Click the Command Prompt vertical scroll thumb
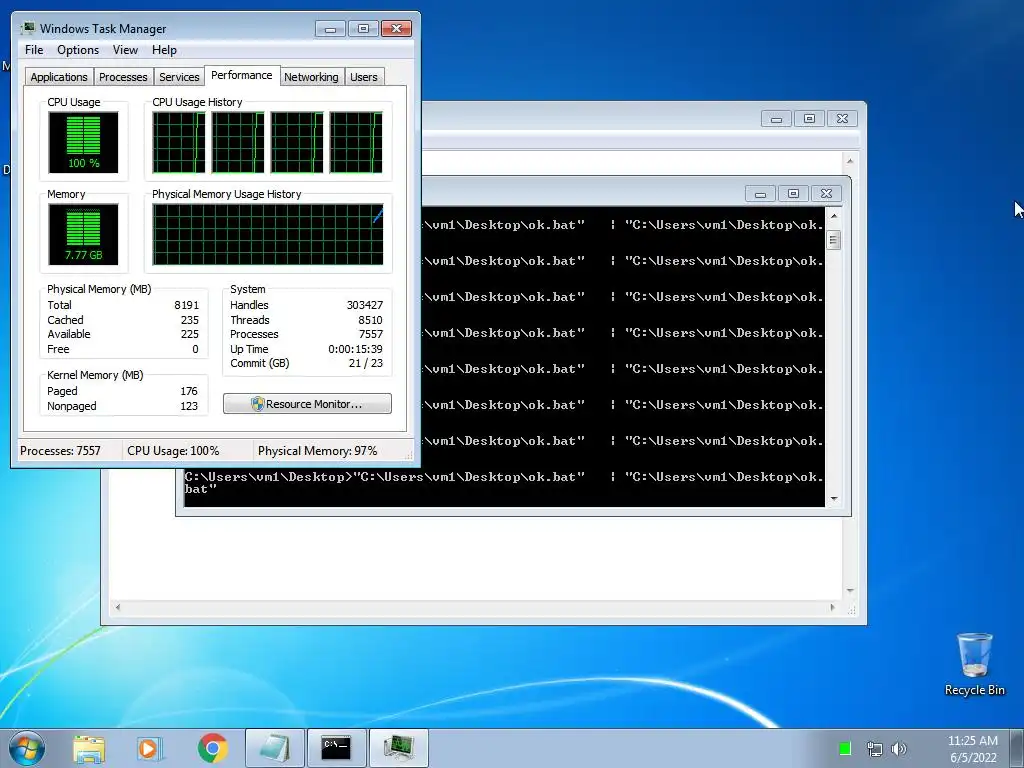 point(833,240)
